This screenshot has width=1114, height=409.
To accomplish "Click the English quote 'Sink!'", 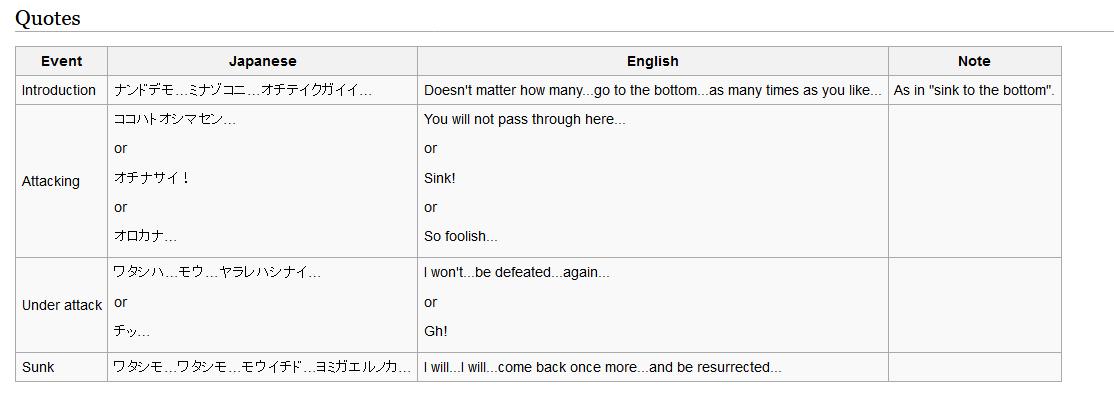I will [439, 178].
